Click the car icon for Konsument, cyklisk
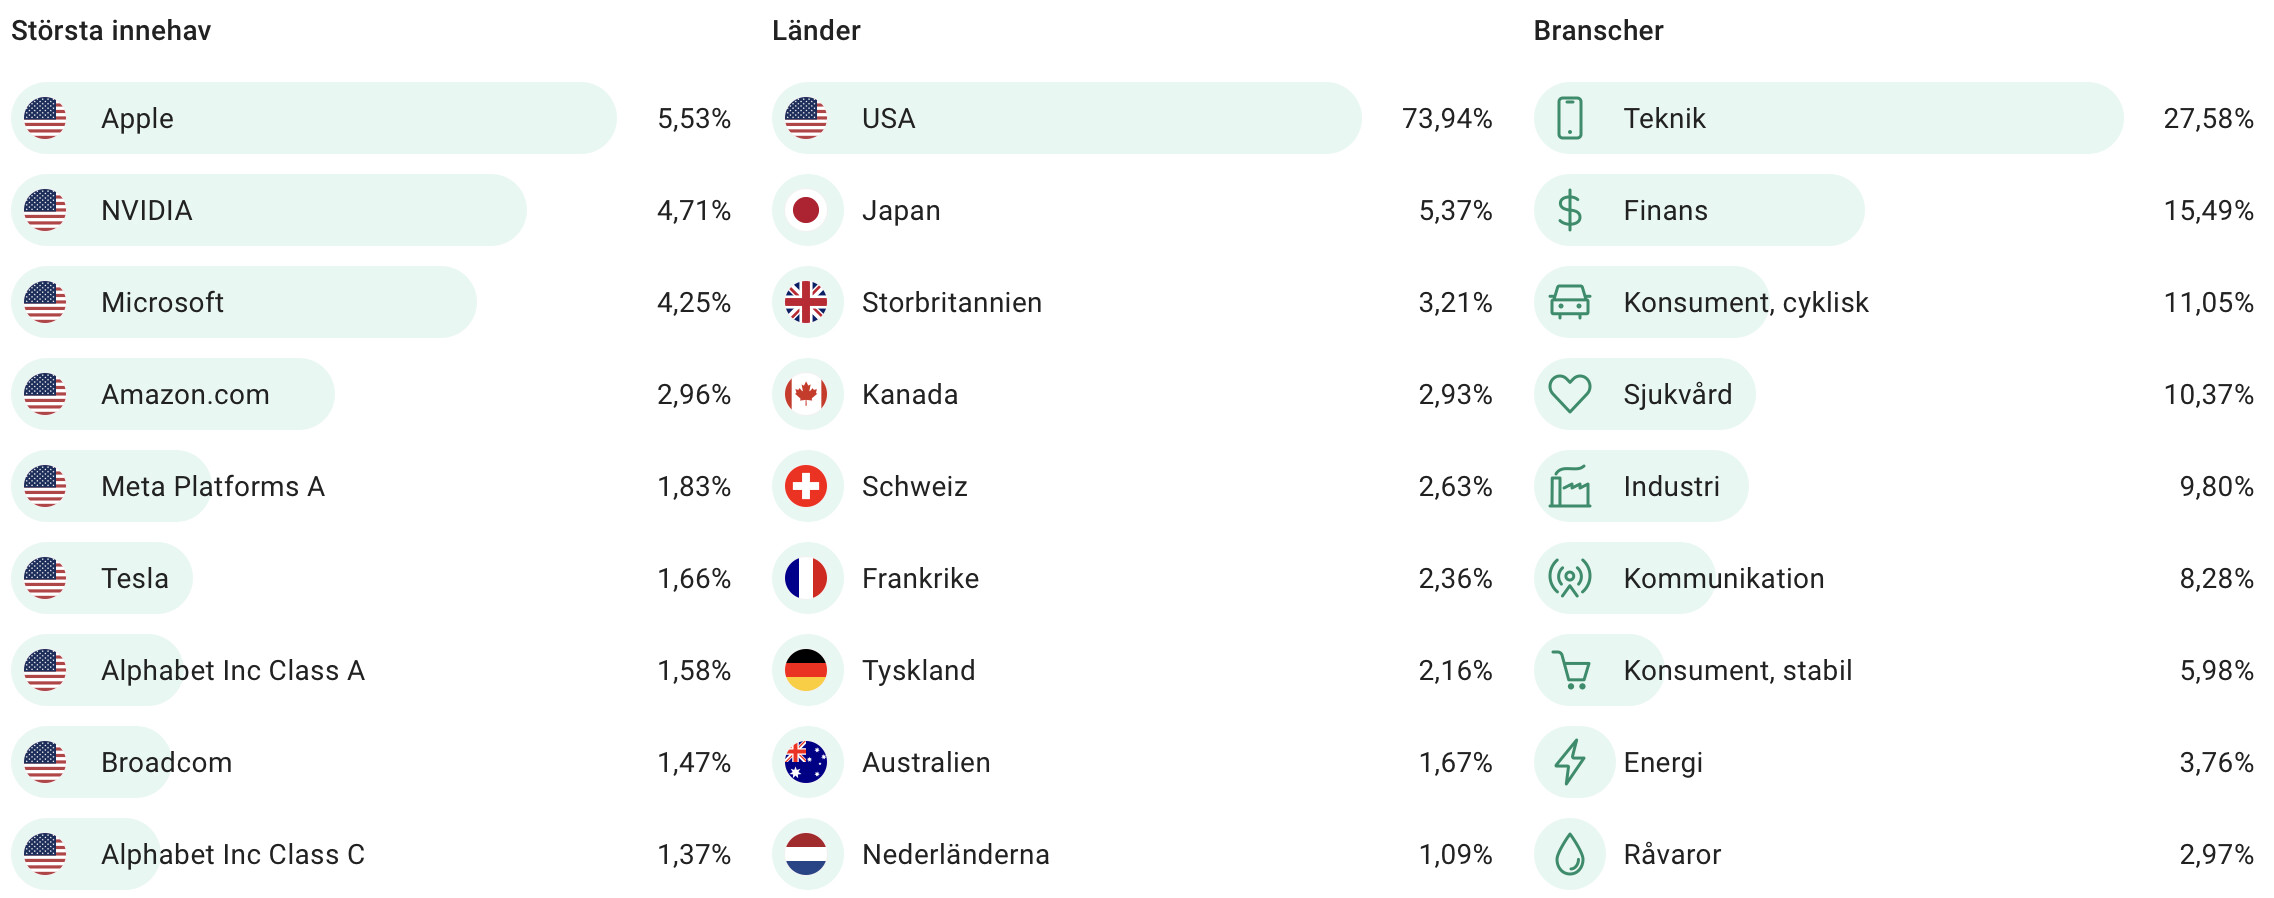 point(1569,302)
